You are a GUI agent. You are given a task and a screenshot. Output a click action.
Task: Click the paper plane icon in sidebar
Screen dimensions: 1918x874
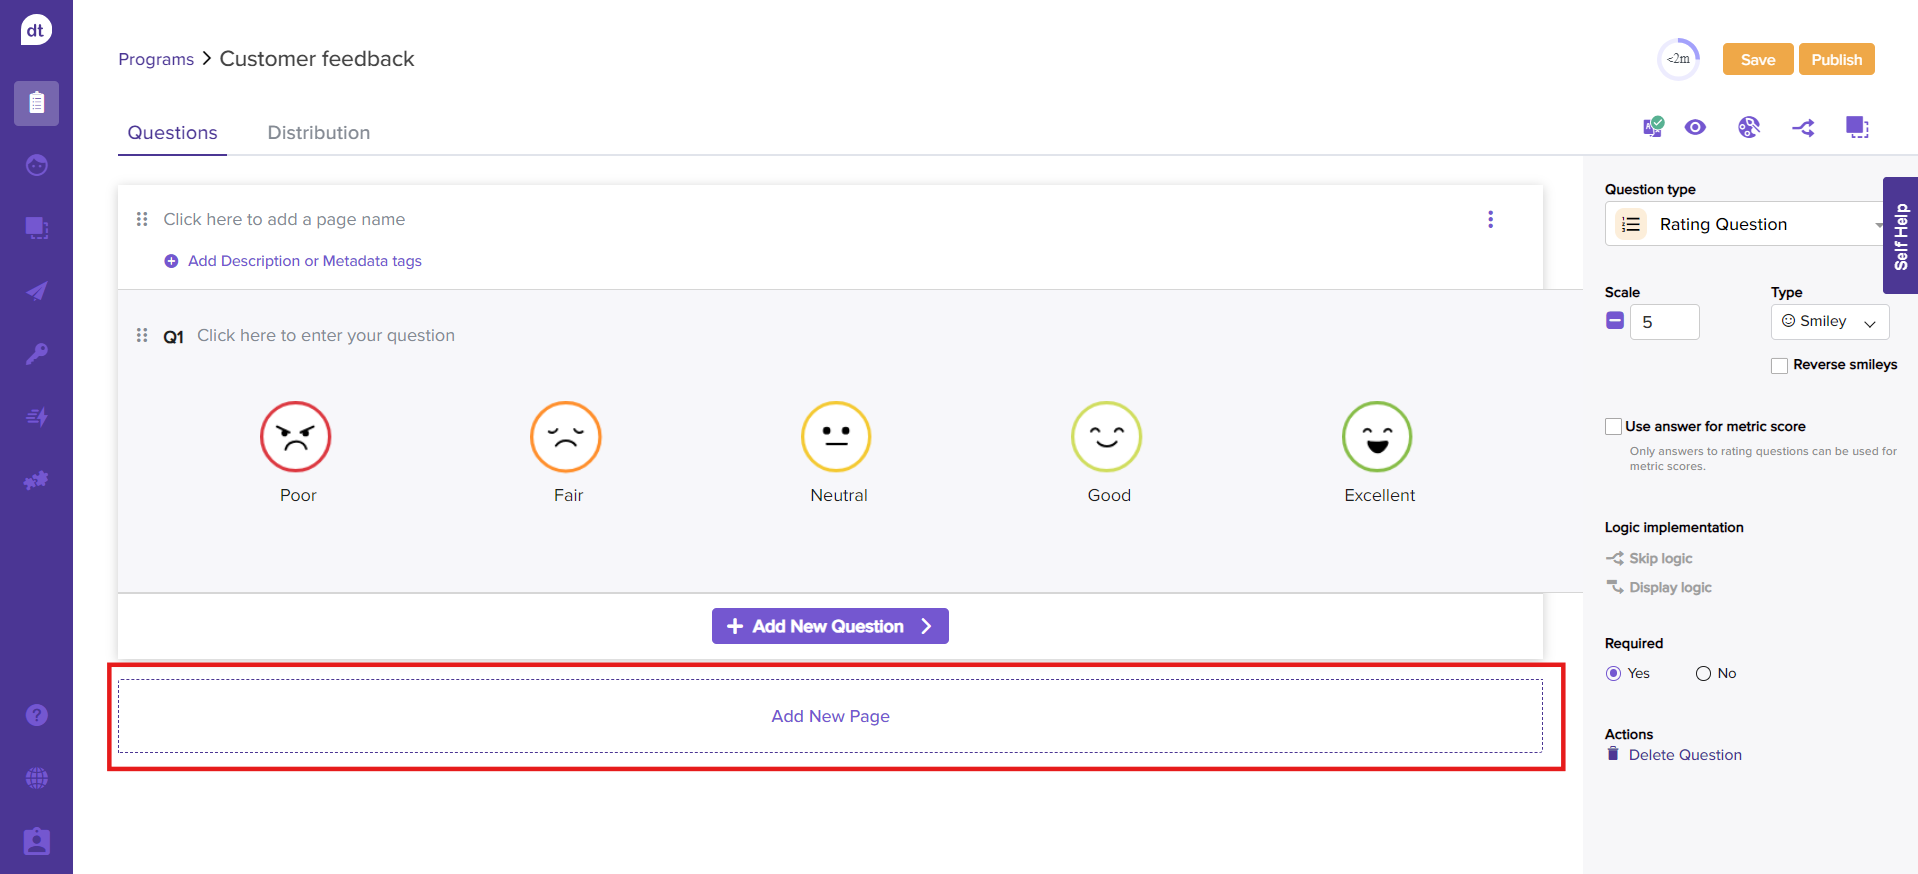click(37, 291)
